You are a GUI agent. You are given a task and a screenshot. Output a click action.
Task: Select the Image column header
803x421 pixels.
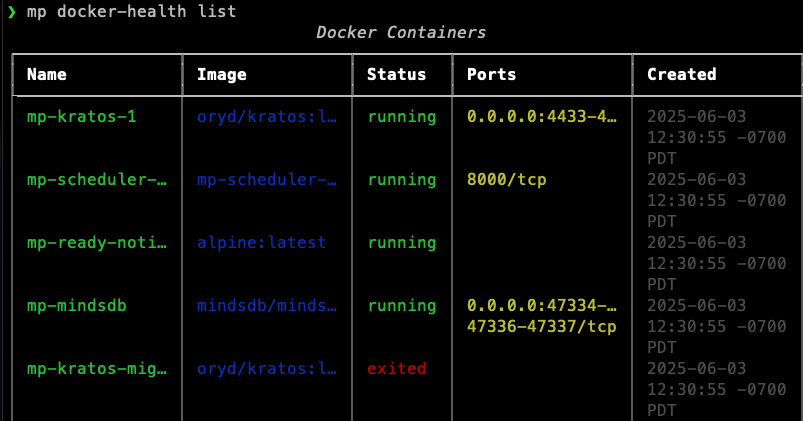(x=222, y=74)
